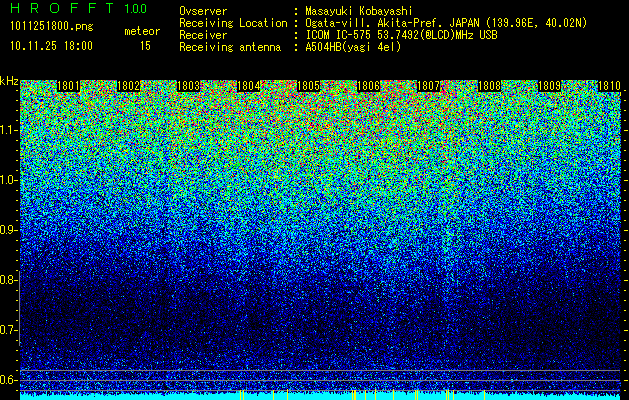
Task: Click the Ovserver label
Action: [x=203, y=11]
